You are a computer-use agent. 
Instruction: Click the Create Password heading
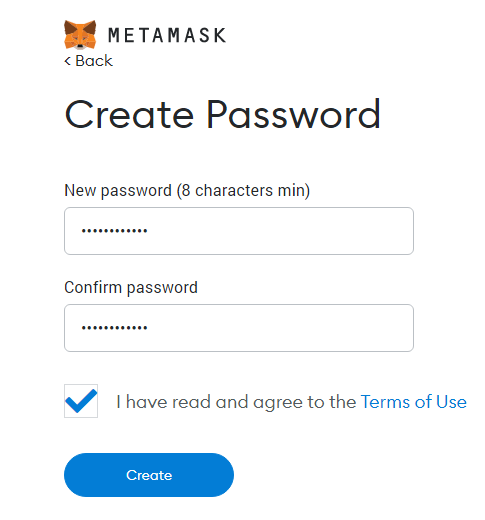222,114
